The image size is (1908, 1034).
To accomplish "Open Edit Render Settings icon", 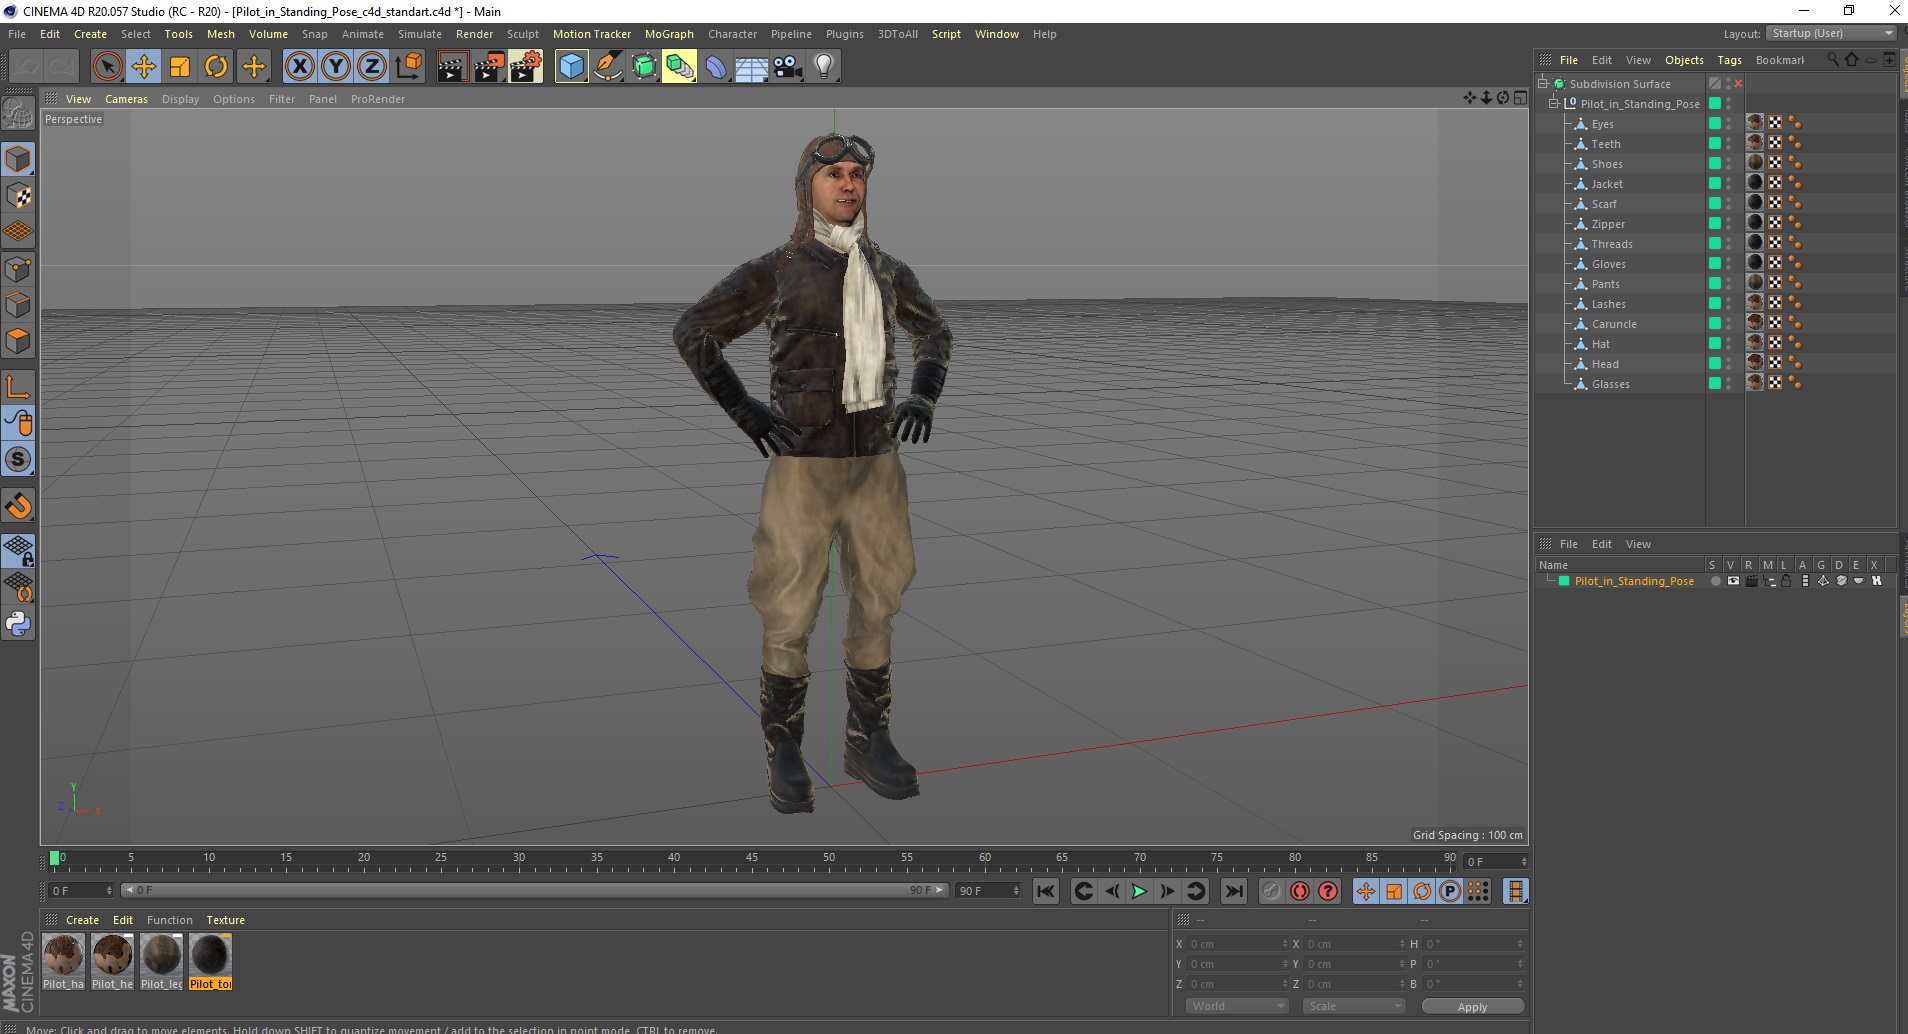I will 526,67.
